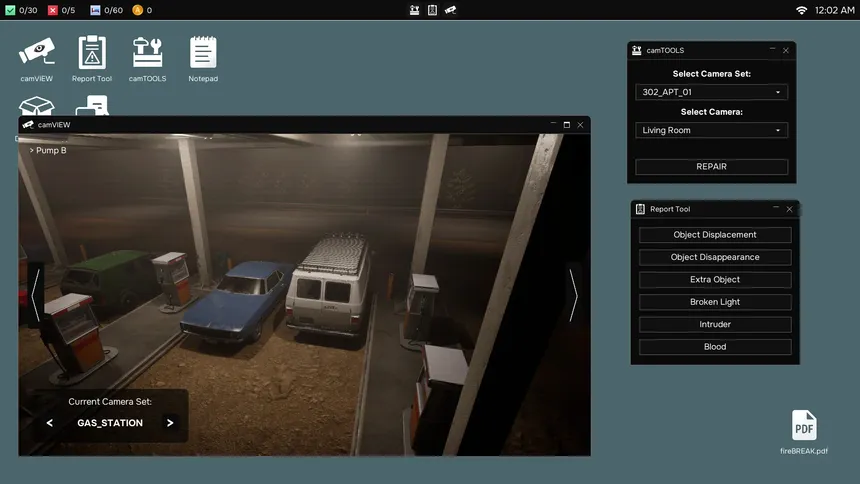Expand the Select Camera Set dropdown
The width and height of the screenshot is (860, 484).
coord(711,92)
